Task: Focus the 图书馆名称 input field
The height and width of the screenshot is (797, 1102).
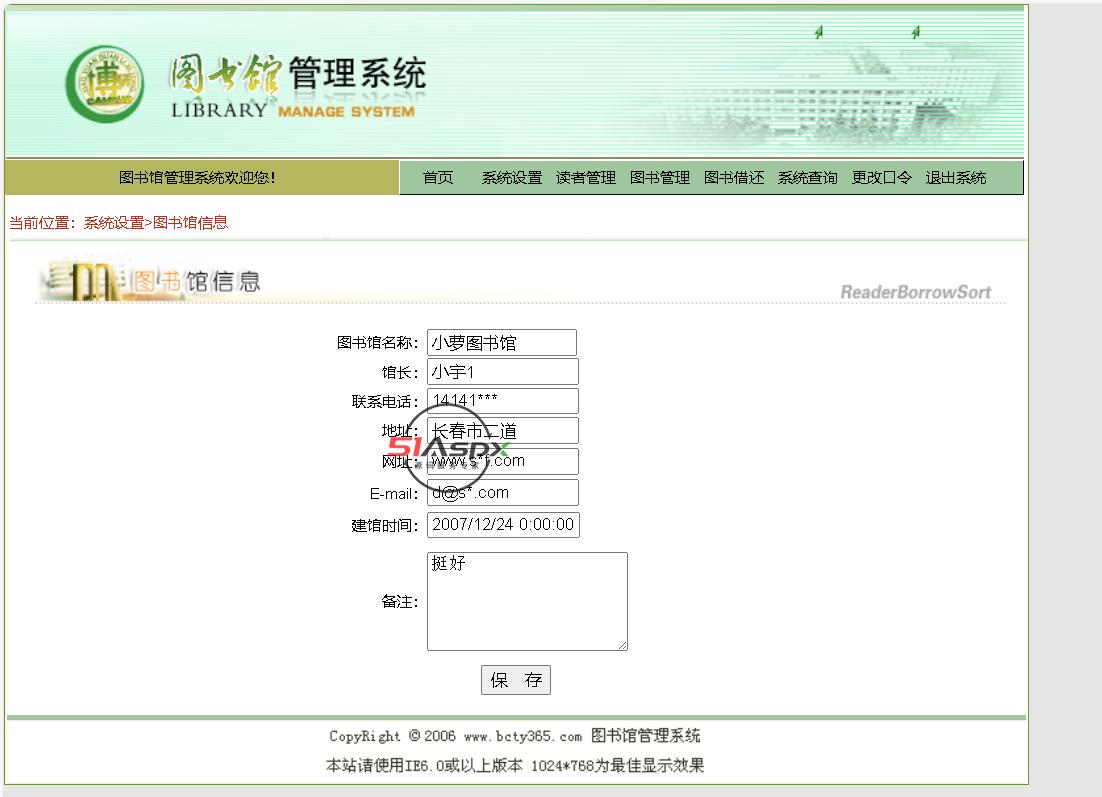Action: pos(502,342)
